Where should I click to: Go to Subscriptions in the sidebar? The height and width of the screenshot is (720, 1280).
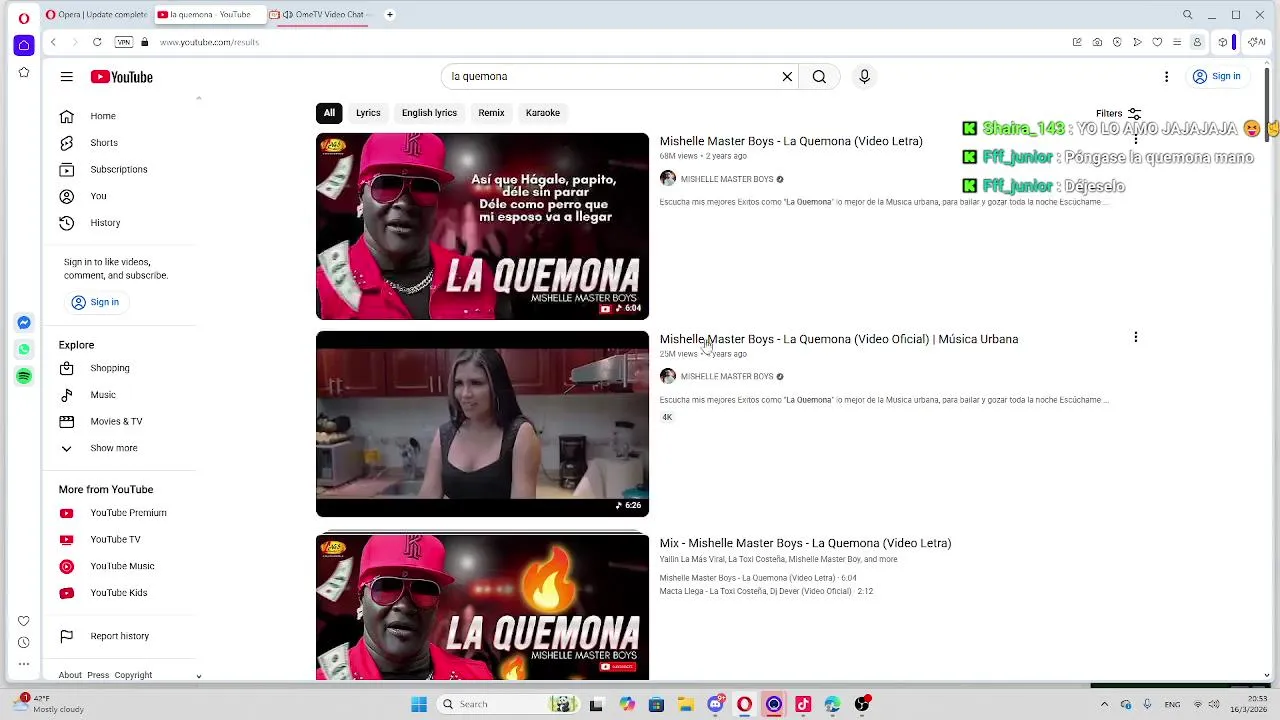pyautogui.click(x=120, y=169)
